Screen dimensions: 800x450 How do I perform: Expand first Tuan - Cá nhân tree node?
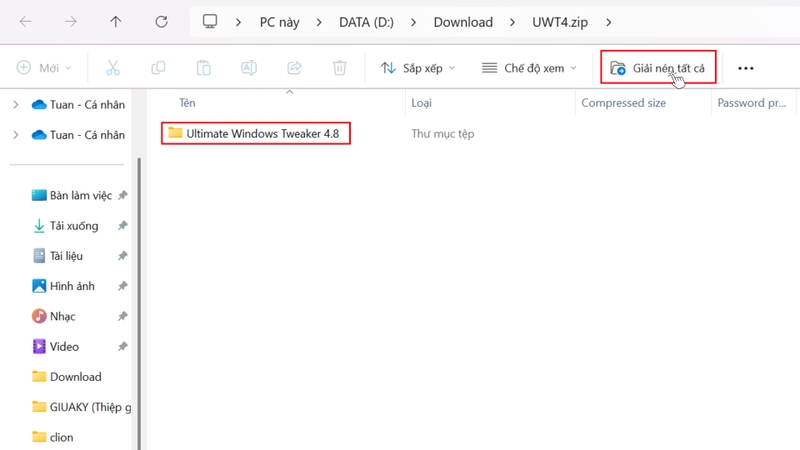[16, 105]
